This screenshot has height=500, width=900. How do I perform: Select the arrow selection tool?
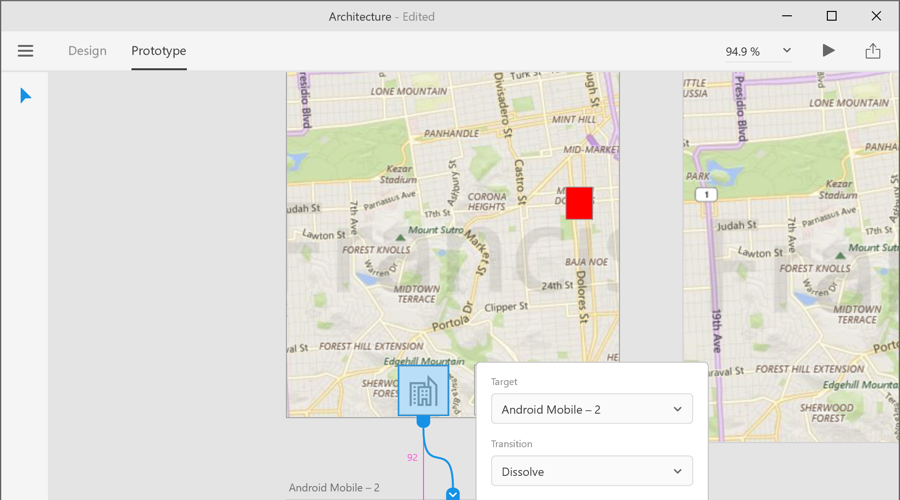25,96
